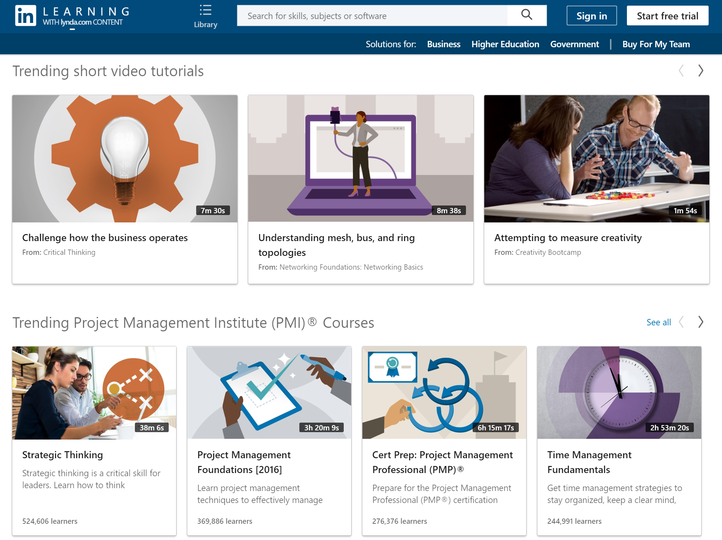Show previous trending short video tutorials

(681, 71)
